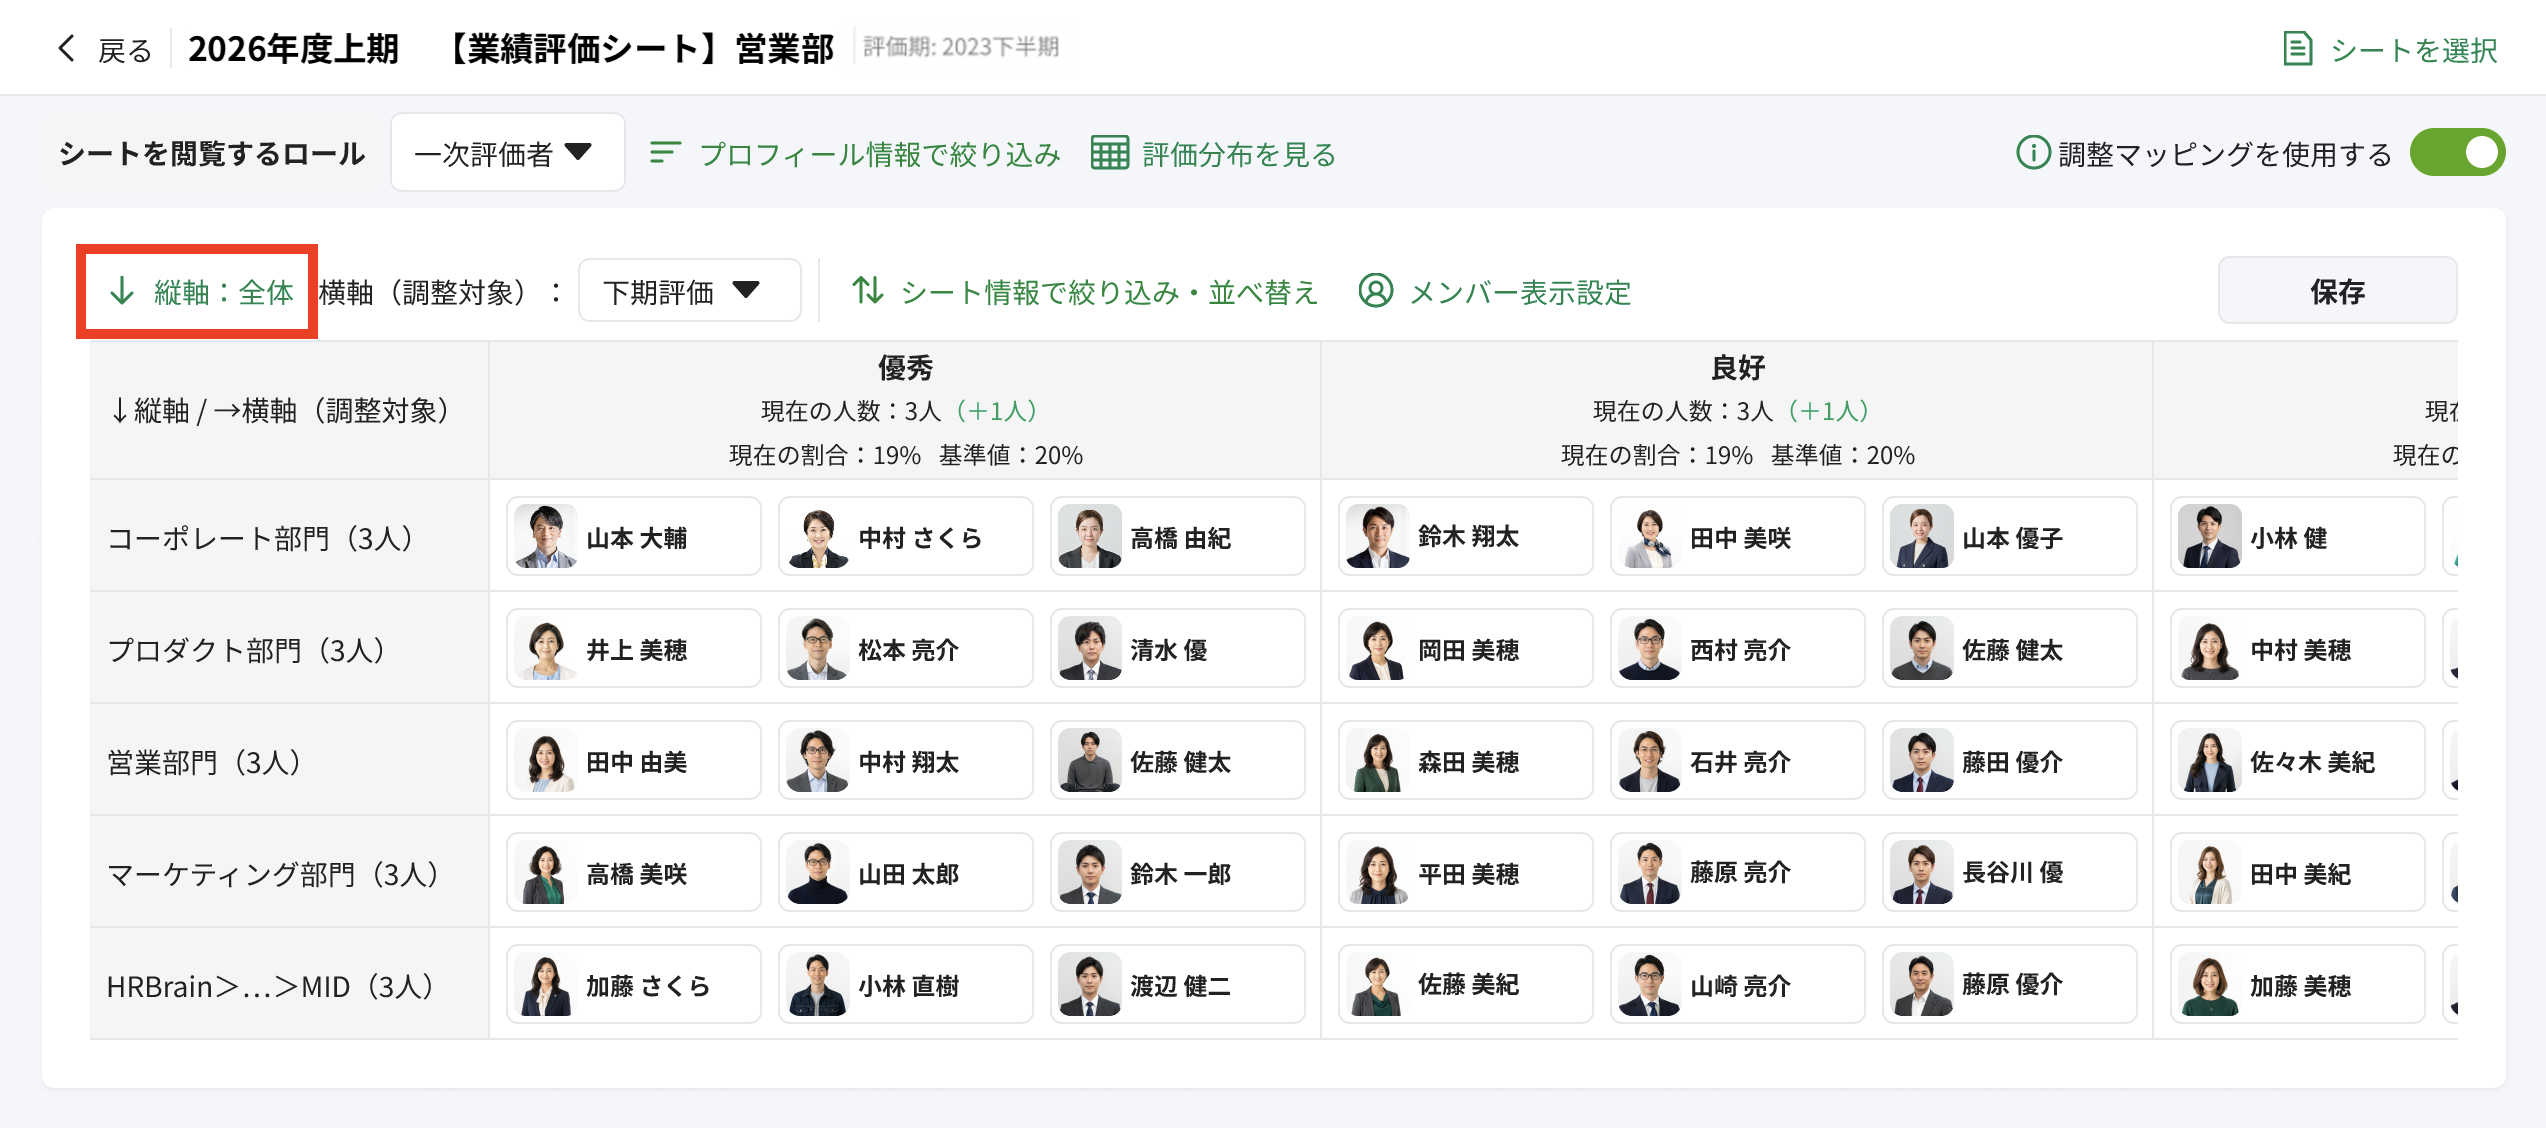This screenshot has height=1128, width=2546.
Task: Open the 一次評価者 role dropdown
Action: pyautogui.click(x=507, y=153)
